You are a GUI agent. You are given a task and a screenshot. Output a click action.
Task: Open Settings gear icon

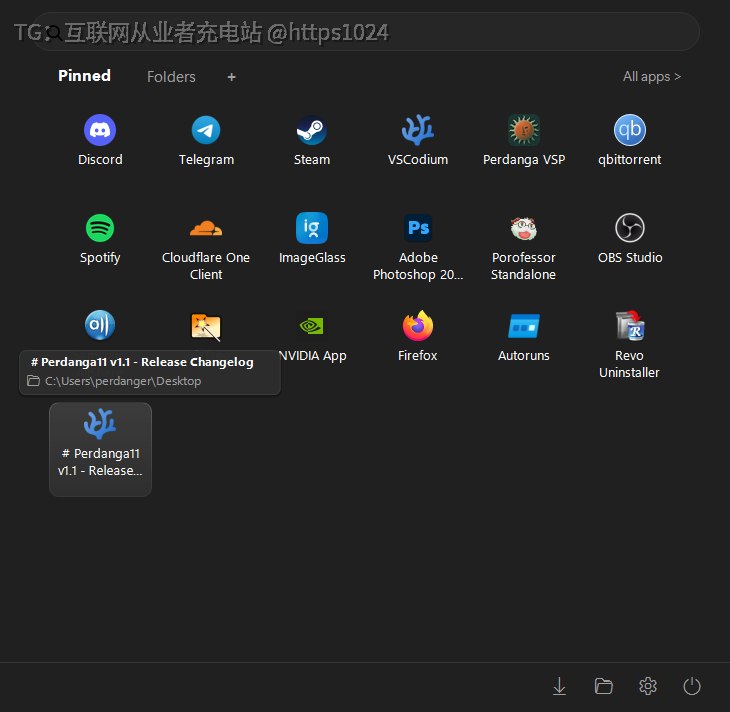(x=648, y=686)
